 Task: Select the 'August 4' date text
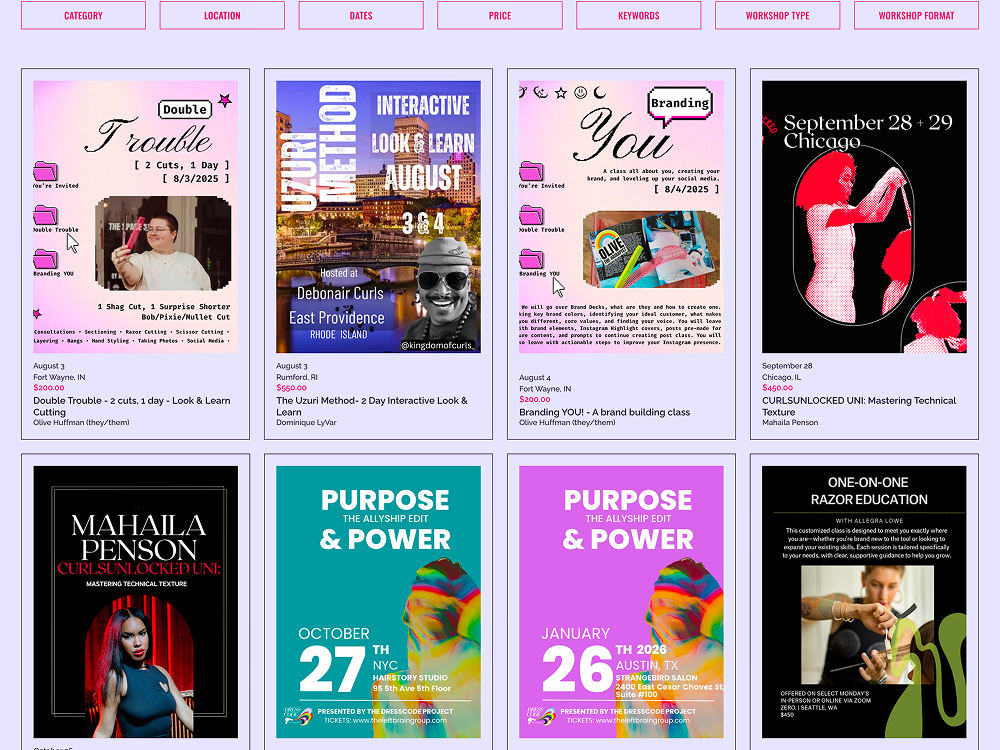tap(535, 378)
